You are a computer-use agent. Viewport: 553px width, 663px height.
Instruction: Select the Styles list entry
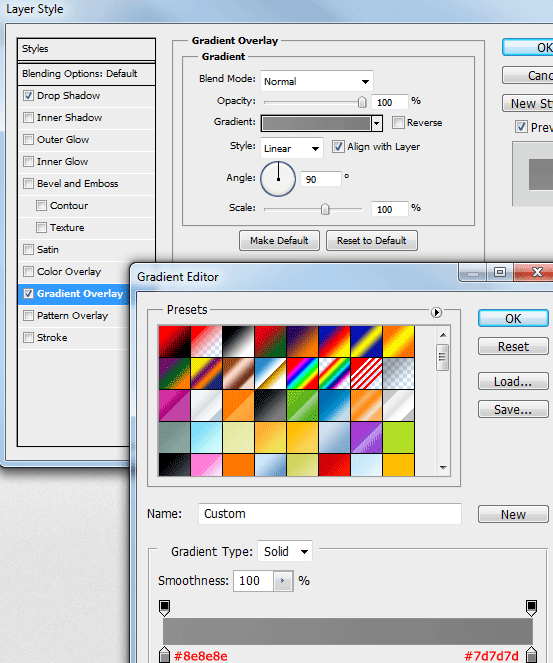click(86, 49)
